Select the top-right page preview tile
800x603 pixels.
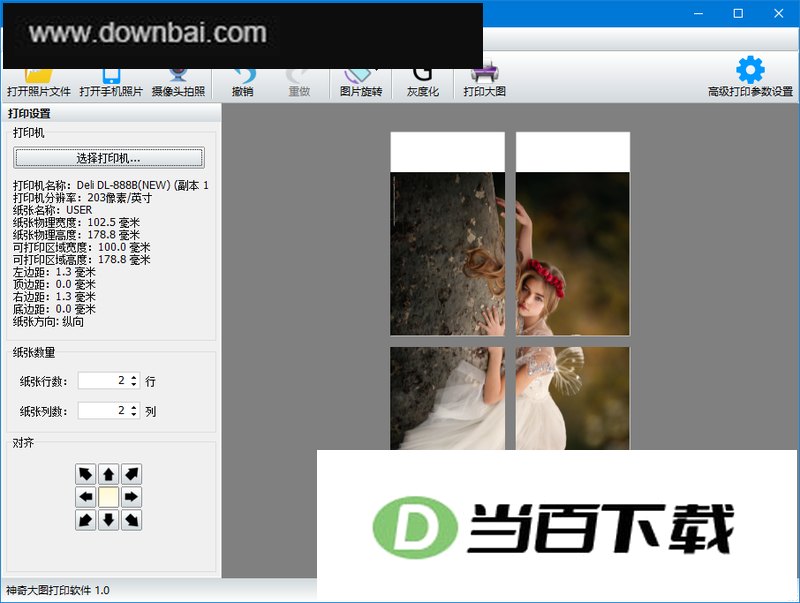(573, 234)
